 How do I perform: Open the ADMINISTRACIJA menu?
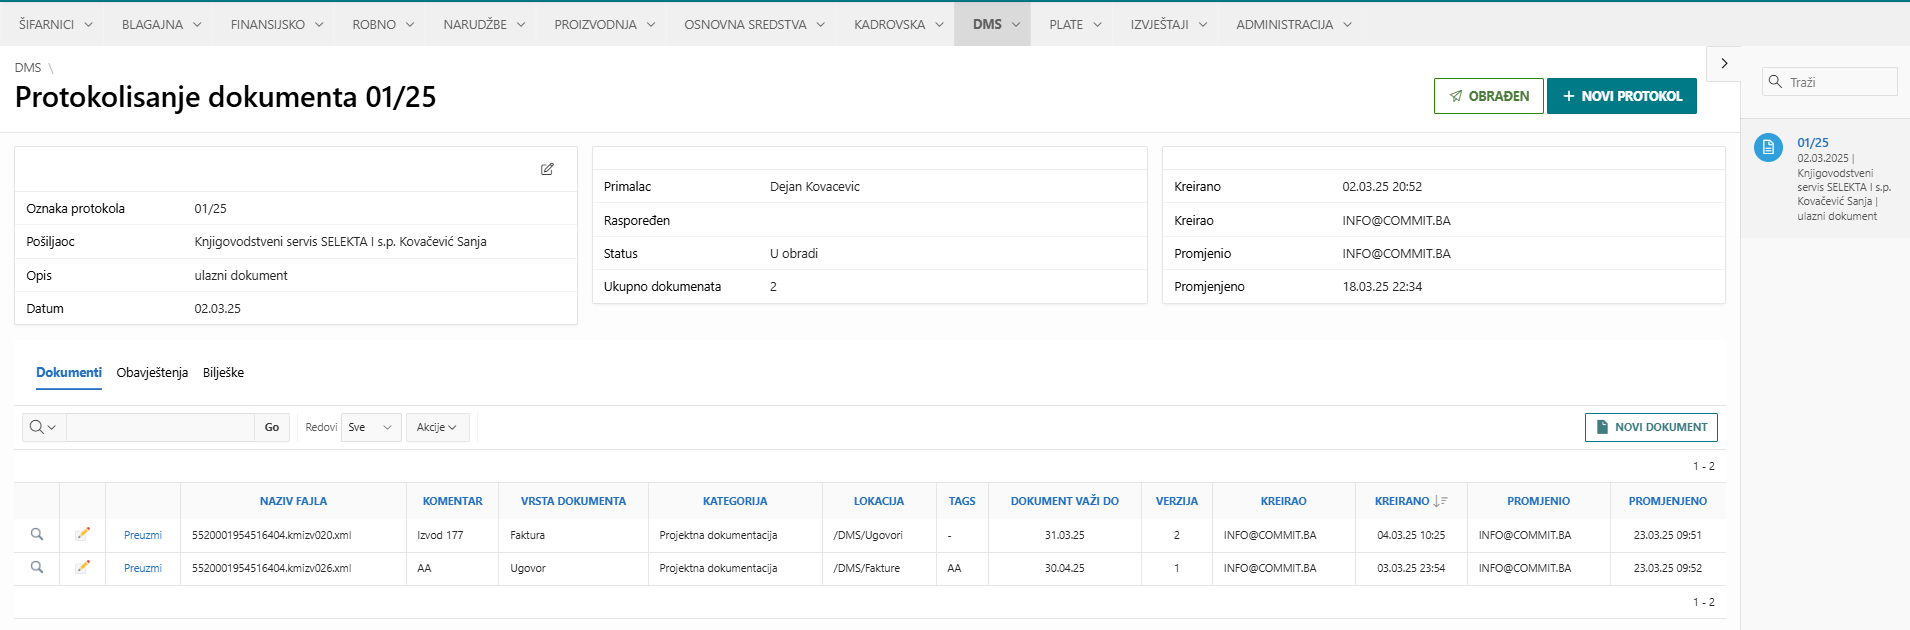pyautogui.click(x=1294, y=24)
